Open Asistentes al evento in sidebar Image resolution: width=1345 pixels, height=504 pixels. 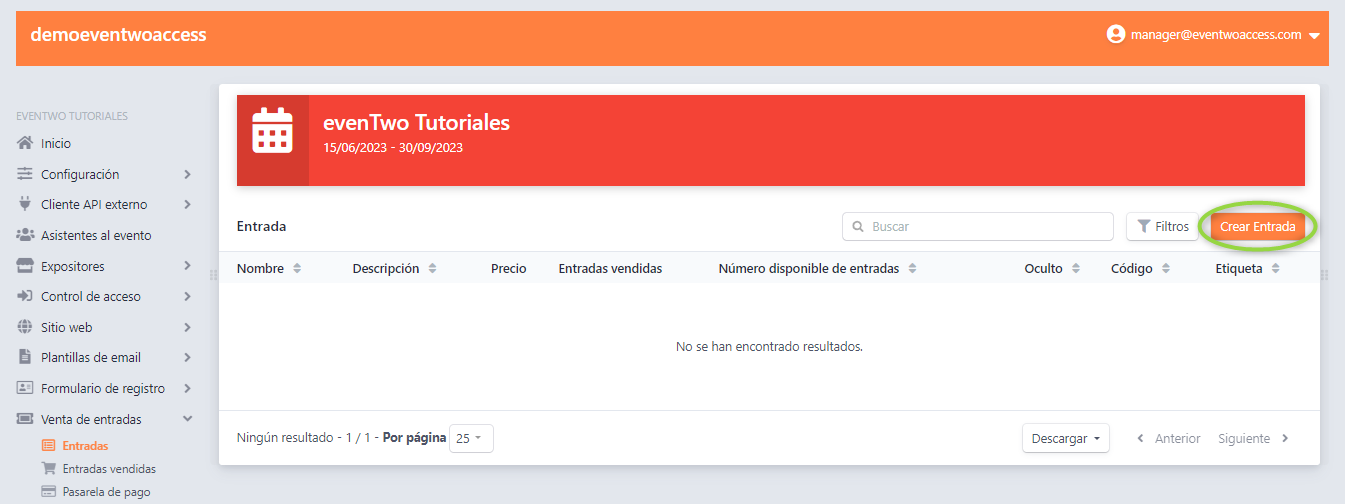coord(96,235)
